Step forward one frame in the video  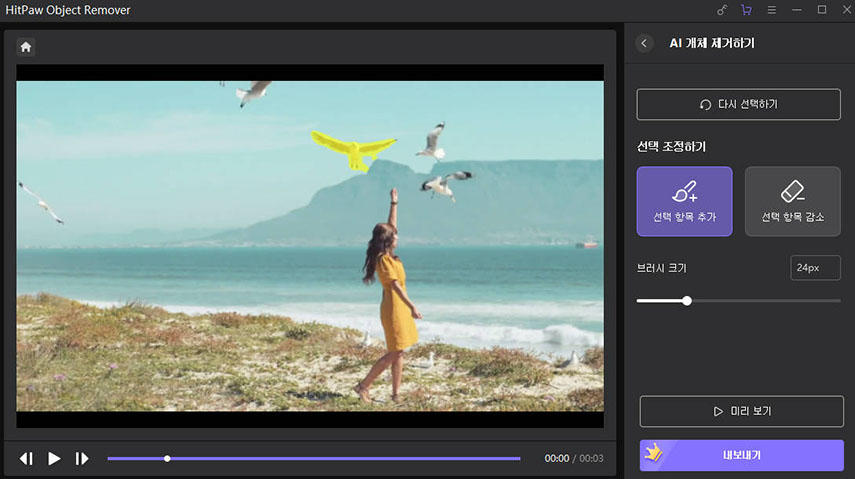coord(82,458)
